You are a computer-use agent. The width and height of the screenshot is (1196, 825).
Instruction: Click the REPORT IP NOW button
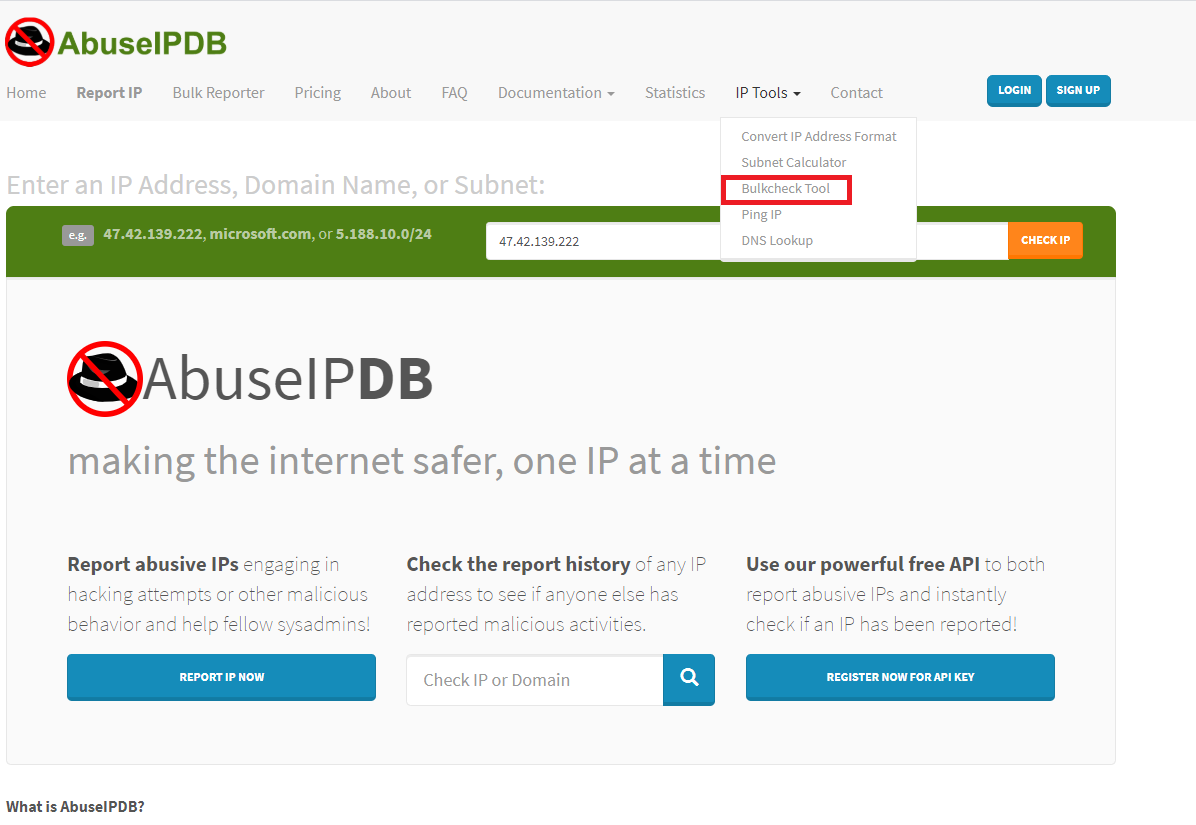[x=221, y=677]
